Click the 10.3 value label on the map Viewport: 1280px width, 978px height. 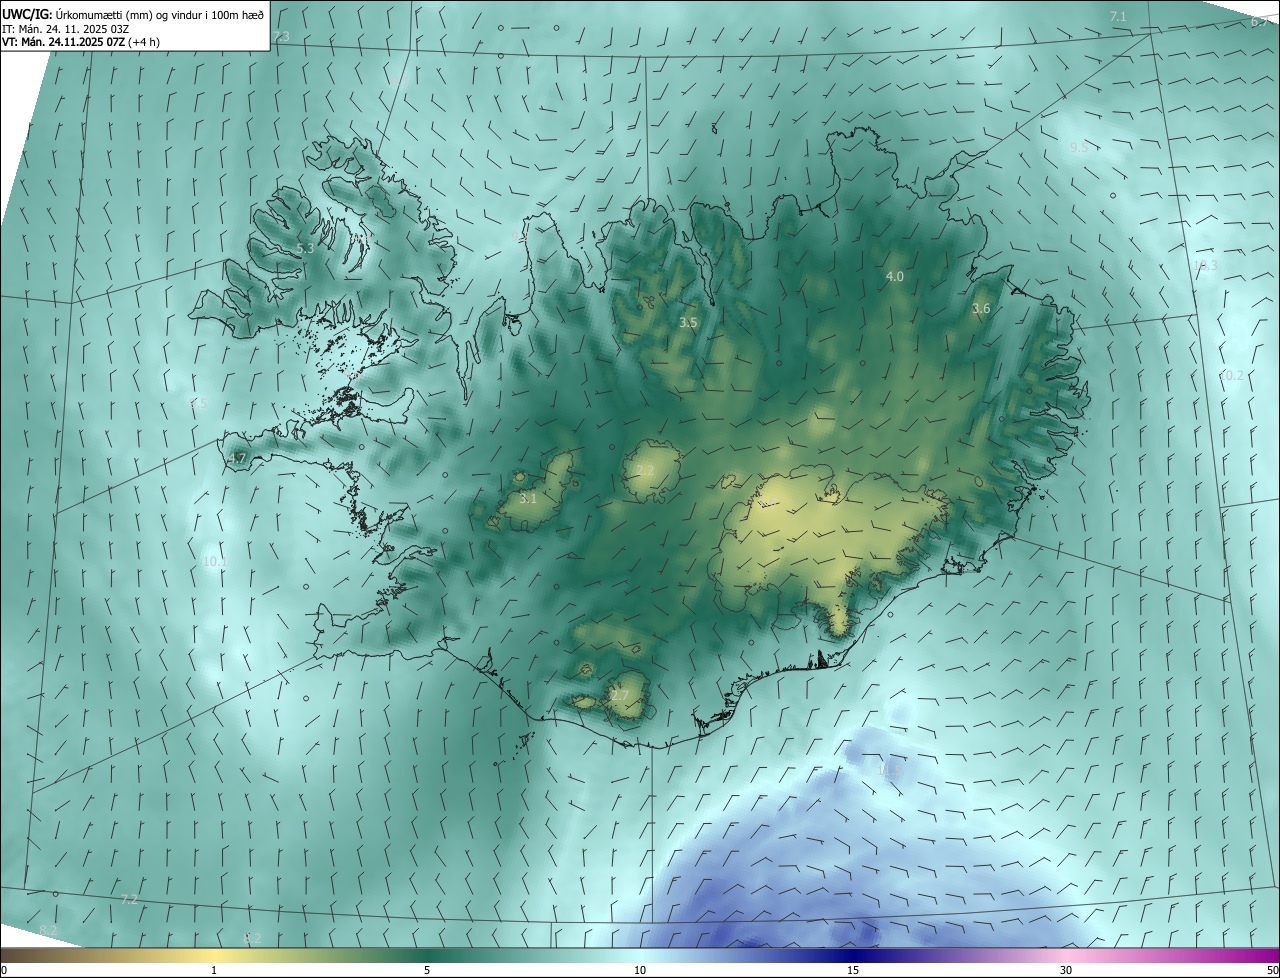pyautogui.click(x=1206, y=266)
